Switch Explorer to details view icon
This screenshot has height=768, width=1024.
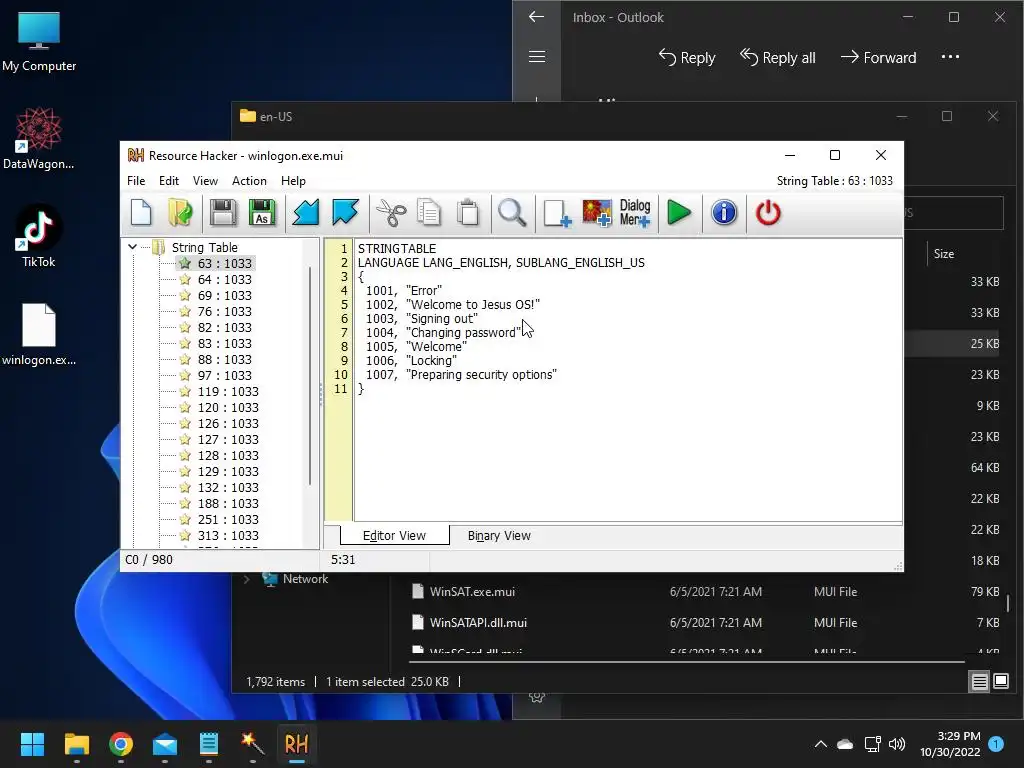(x=980, y=682)
